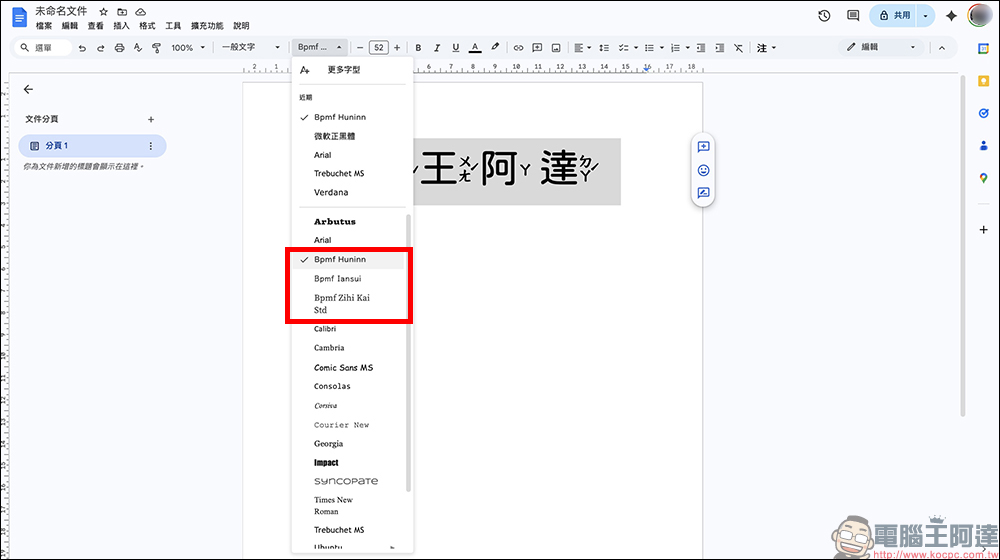This screenshot has width=1000, height=560.
Task: Toggle bold formatting
Action: pyautogui.click(x=418, y=48)
